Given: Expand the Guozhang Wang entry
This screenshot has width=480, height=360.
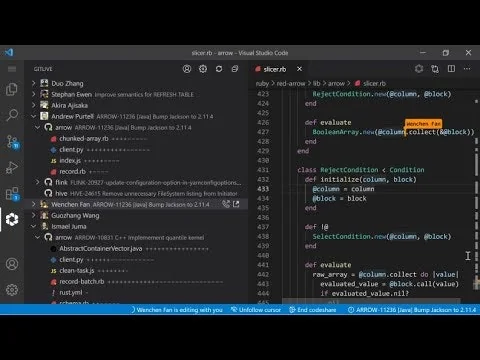Looking at the screenshot, I should point(34,215).
